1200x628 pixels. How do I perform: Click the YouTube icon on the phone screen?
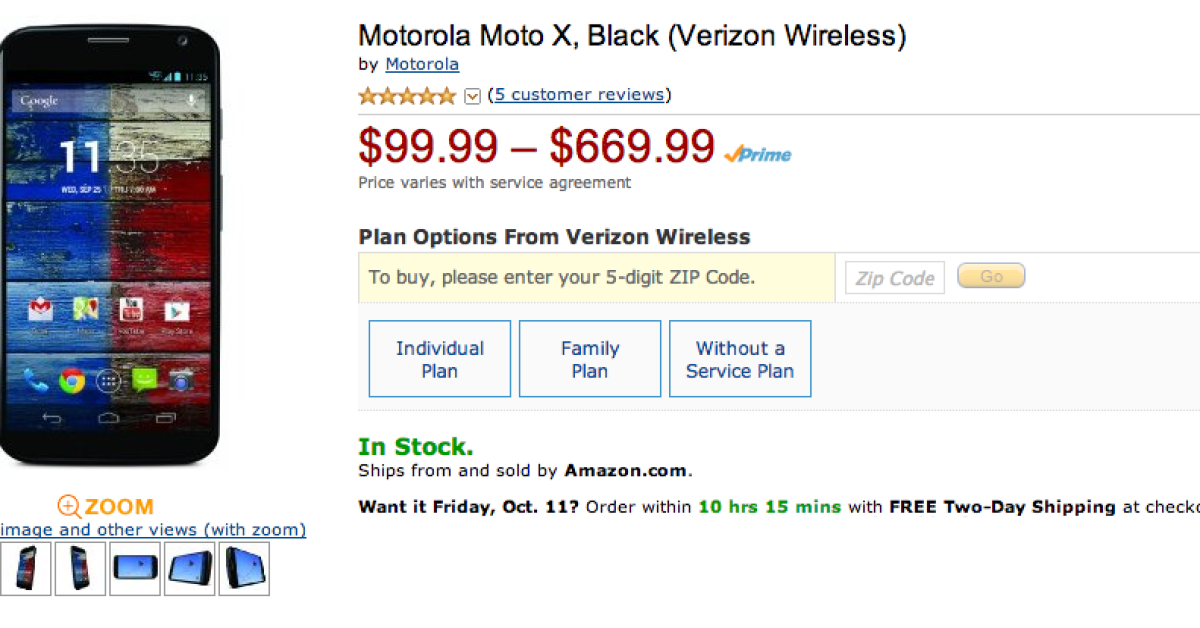131,311
